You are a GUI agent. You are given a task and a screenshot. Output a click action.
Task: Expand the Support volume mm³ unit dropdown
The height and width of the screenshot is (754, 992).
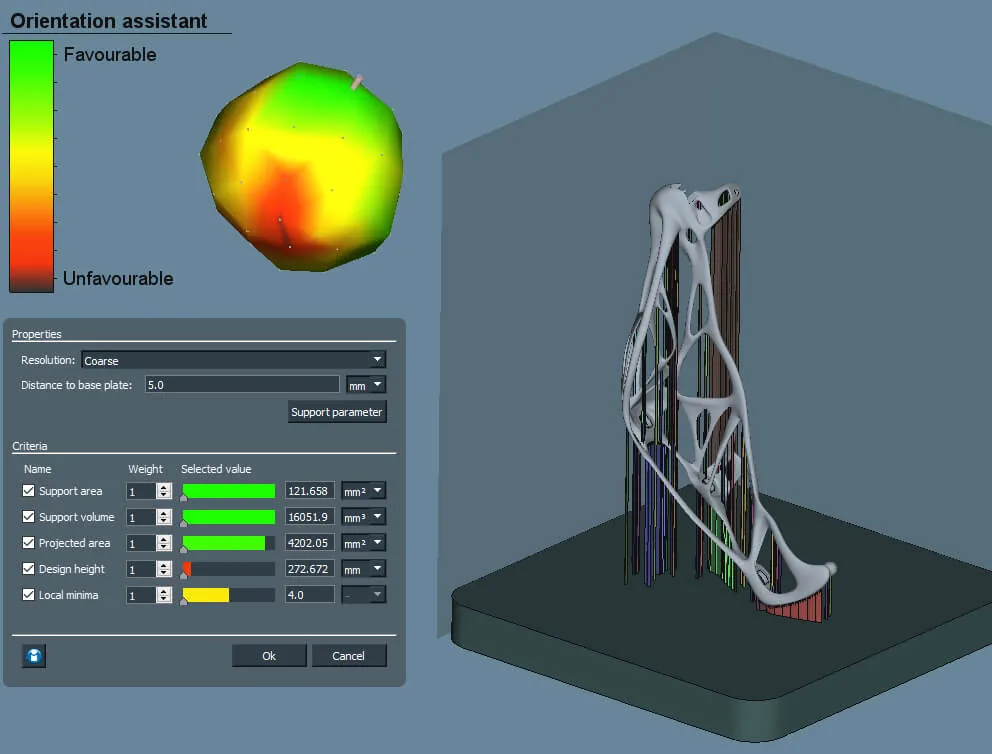coord(365,517)
